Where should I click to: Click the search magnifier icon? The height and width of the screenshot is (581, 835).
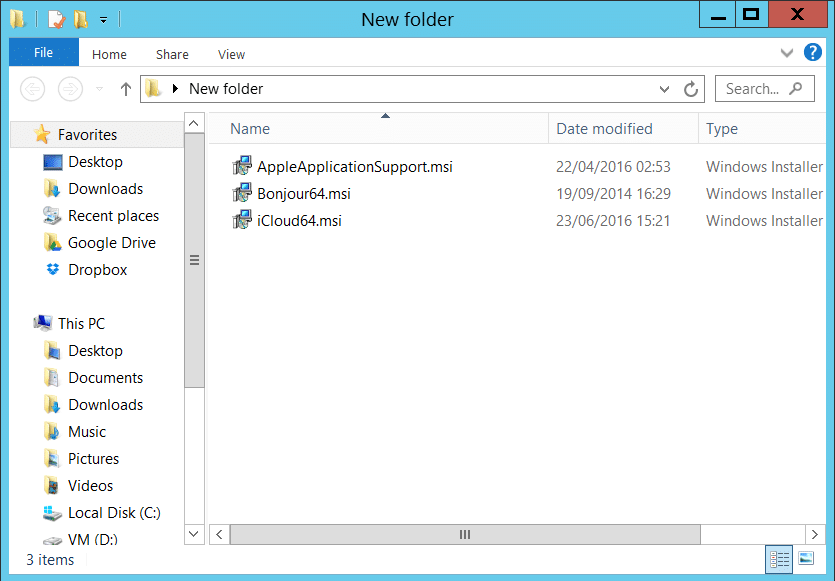[796, 88]
